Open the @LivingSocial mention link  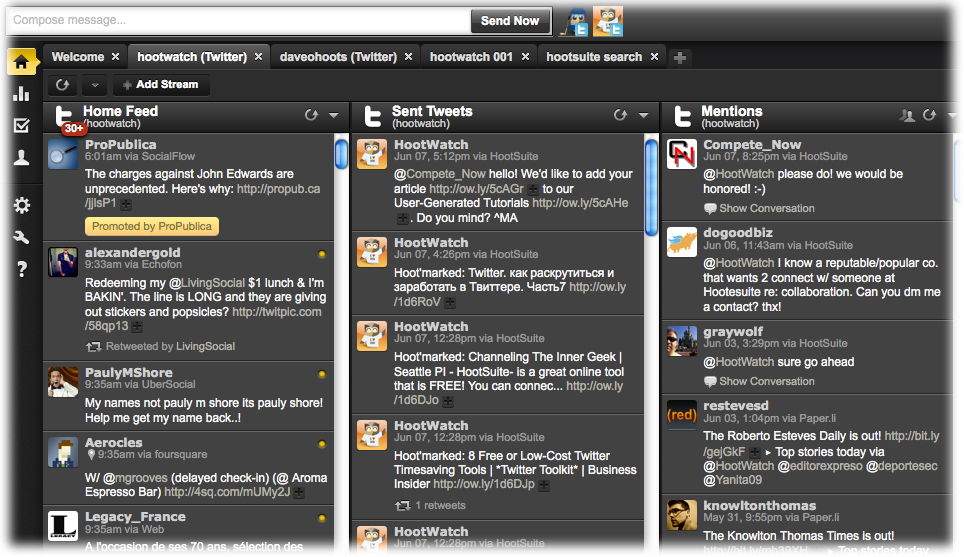point(207,283)
